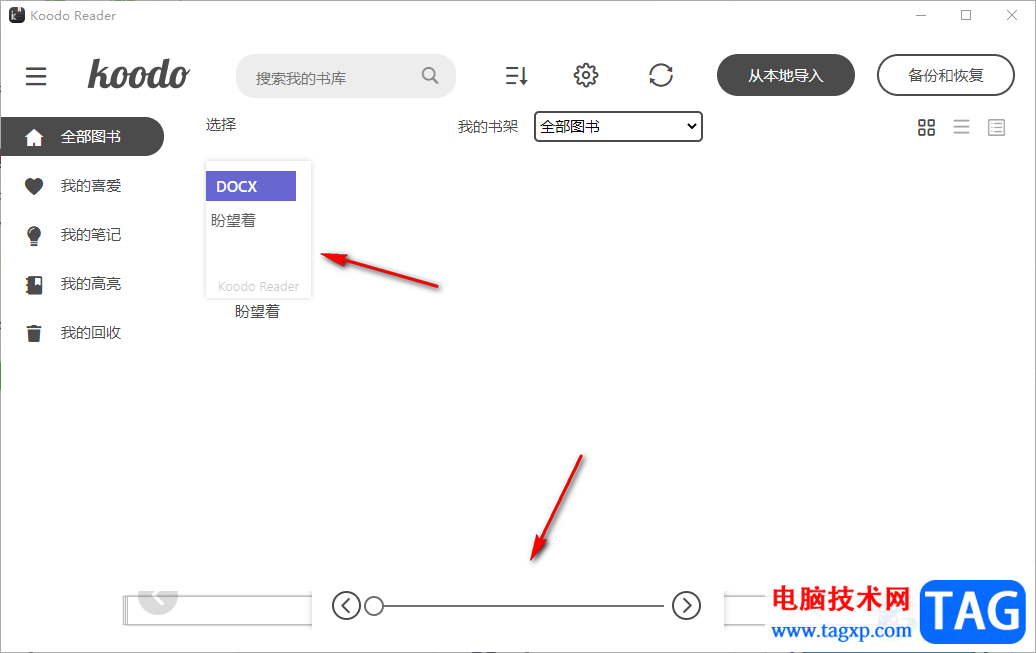
Task: Switch to cover detail view
Action: 996,128
